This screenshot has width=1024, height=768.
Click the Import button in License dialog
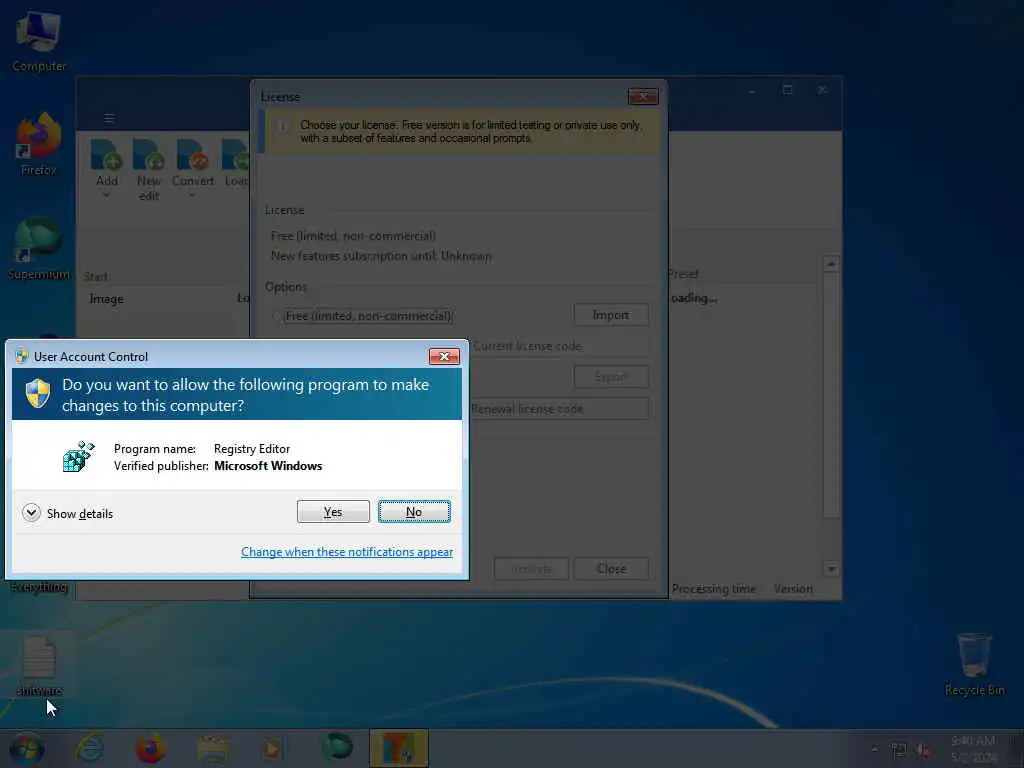click(611, 315)
